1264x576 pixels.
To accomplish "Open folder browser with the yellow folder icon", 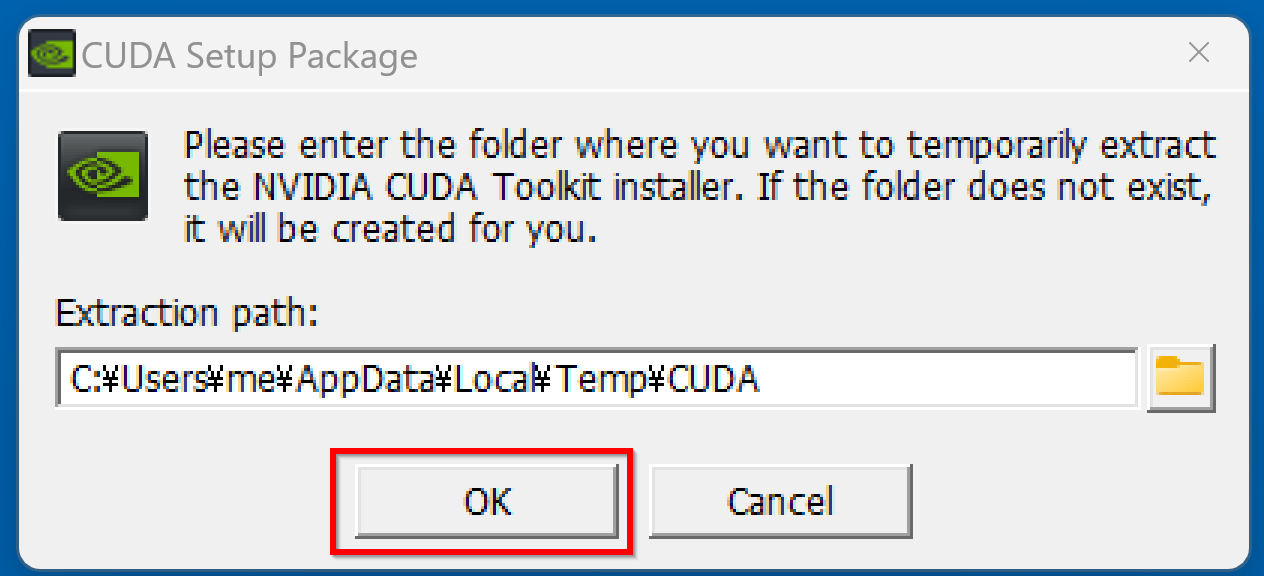I will coord(1181,379).
